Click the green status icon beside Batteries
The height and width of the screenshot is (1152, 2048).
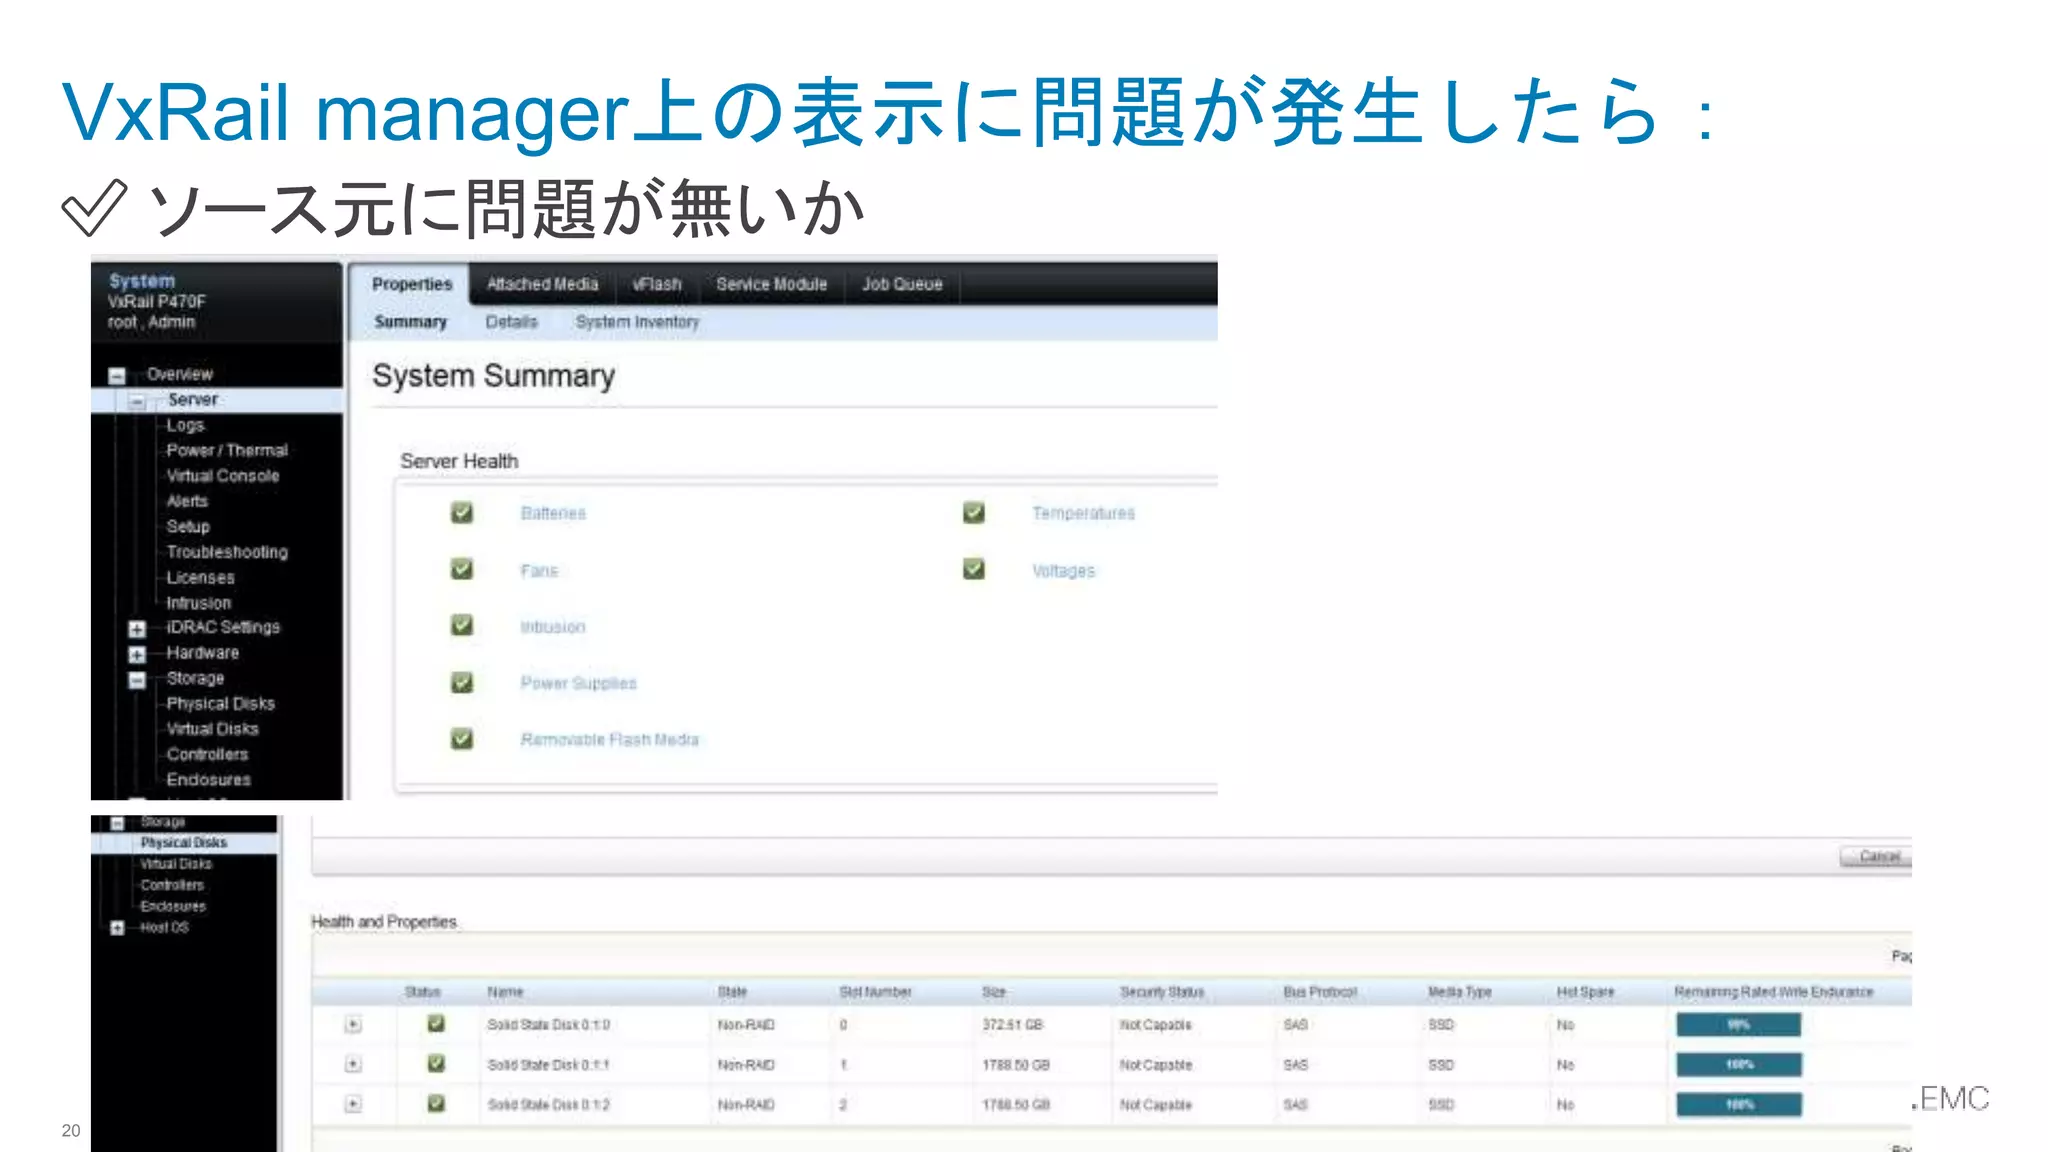[x=462, y=513]
